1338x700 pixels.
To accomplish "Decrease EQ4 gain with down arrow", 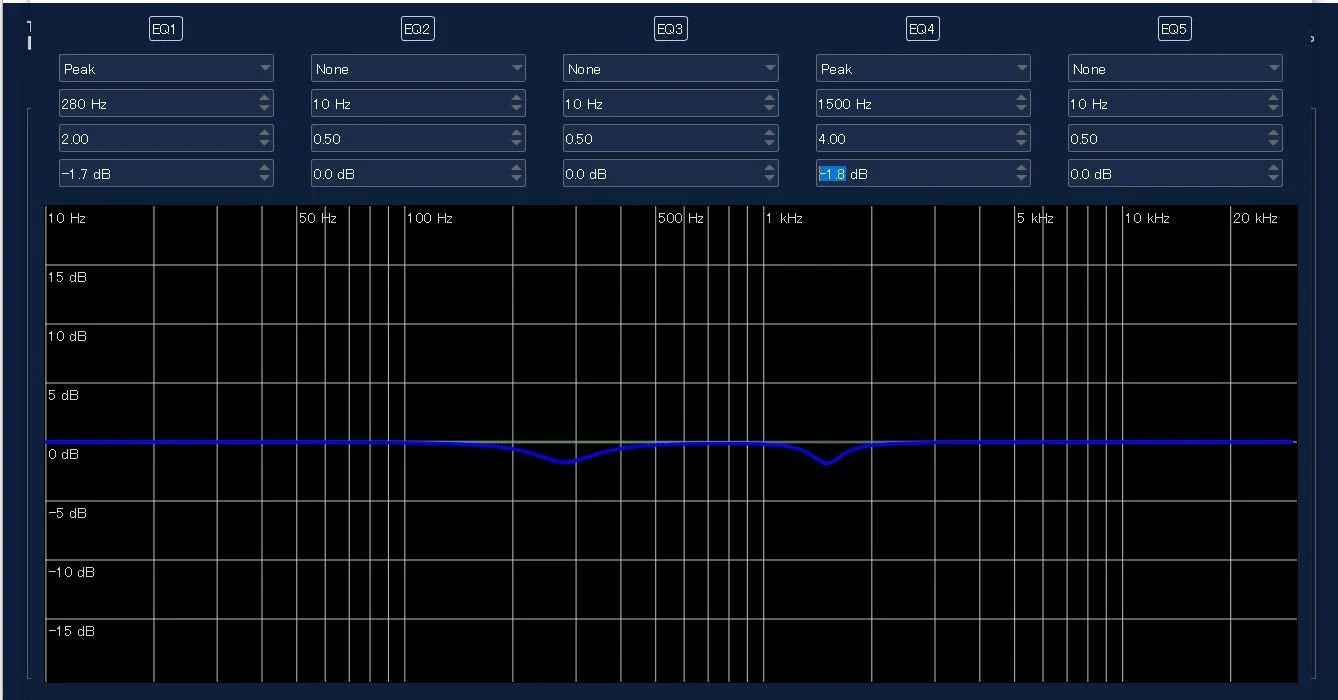I will click(x=1022, y=180).
